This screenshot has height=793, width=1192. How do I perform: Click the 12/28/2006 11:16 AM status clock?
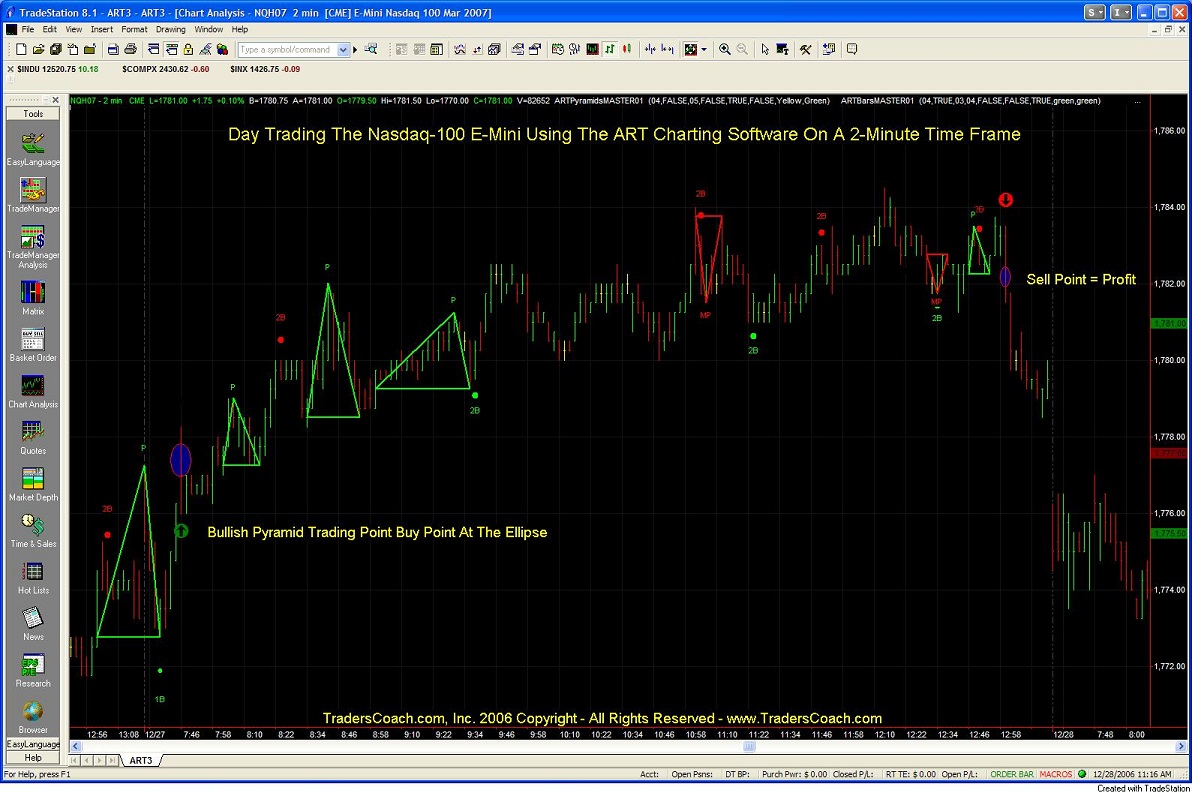pyautogui.click(x=1132, y=774)
